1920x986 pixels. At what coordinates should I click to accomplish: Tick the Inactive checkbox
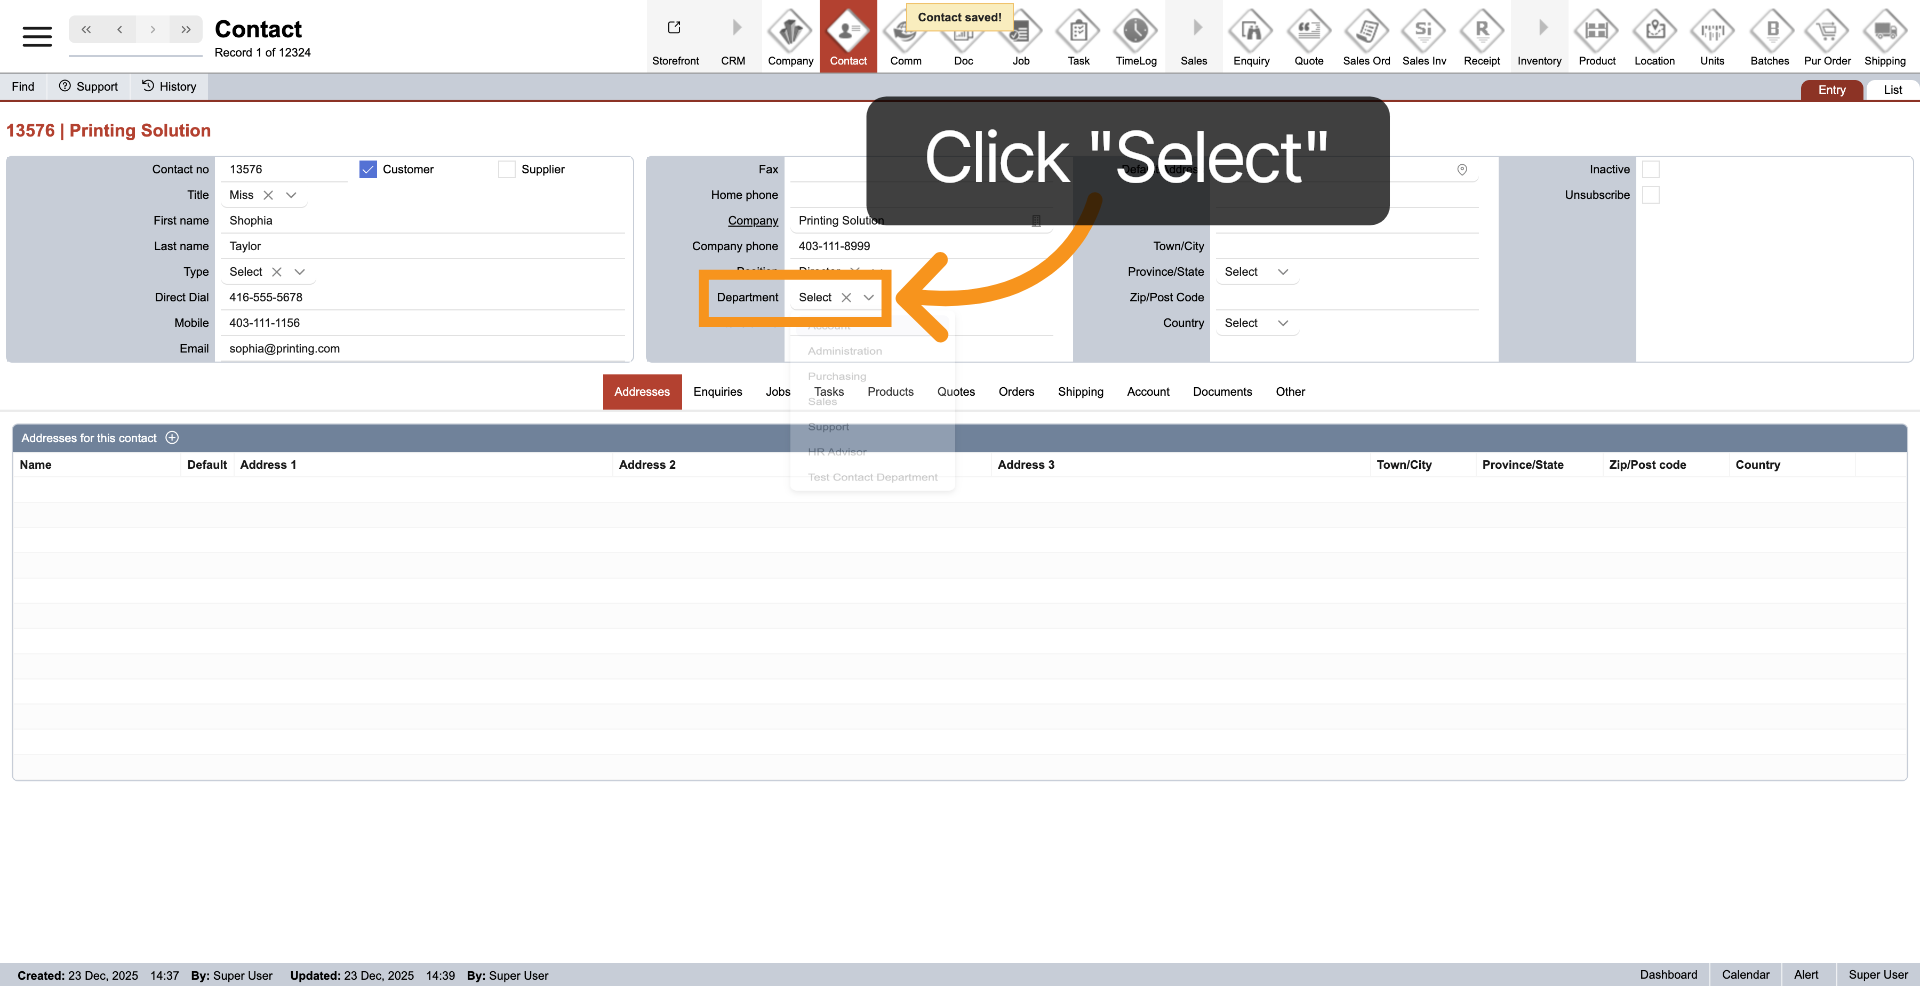pos(1651,170)
